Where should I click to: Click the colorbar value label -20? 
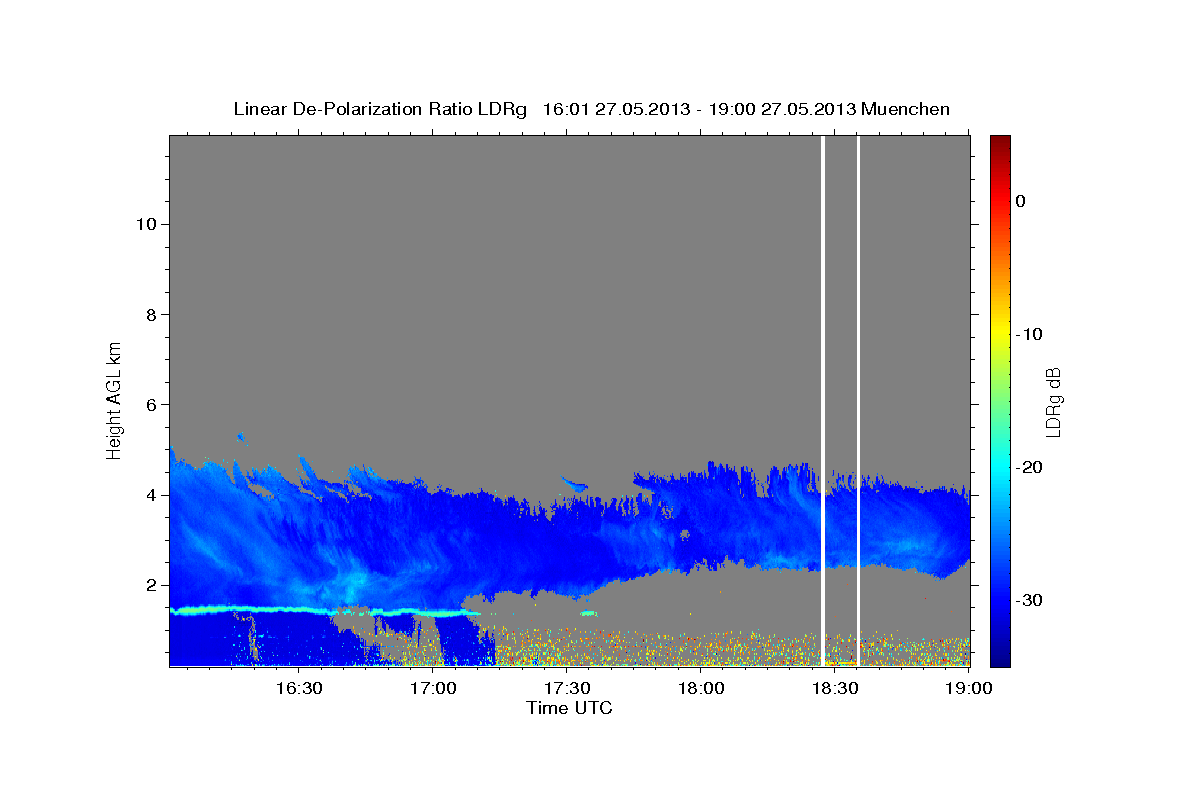coord(1029,467)
